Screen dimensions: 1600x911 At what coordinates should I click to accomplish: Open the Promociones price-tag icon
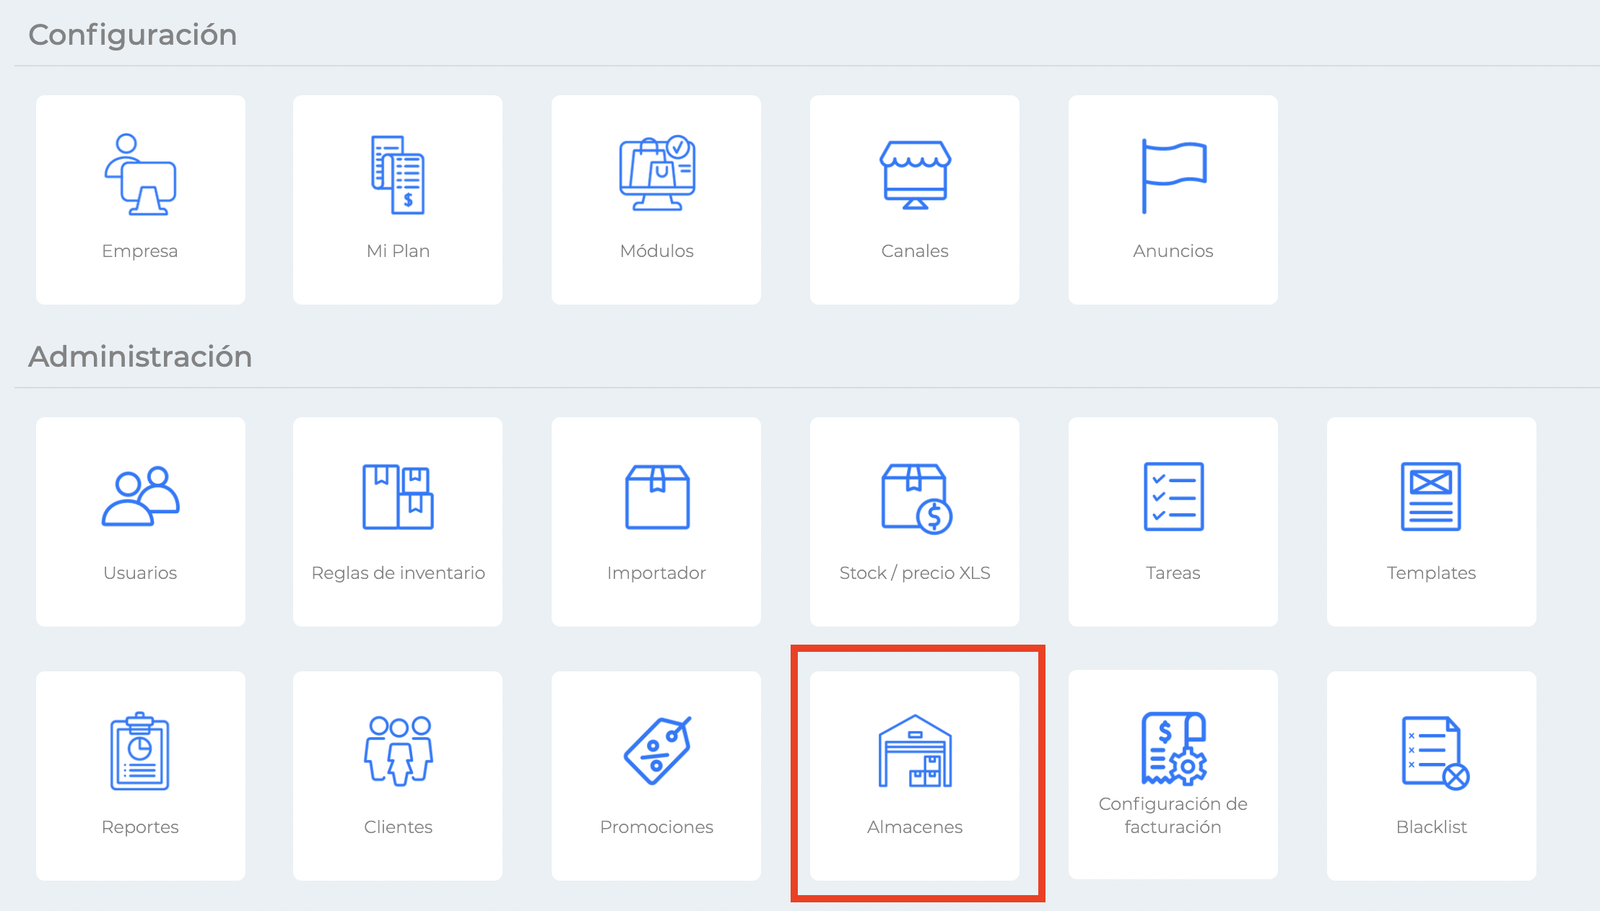(x=657, y=751)
